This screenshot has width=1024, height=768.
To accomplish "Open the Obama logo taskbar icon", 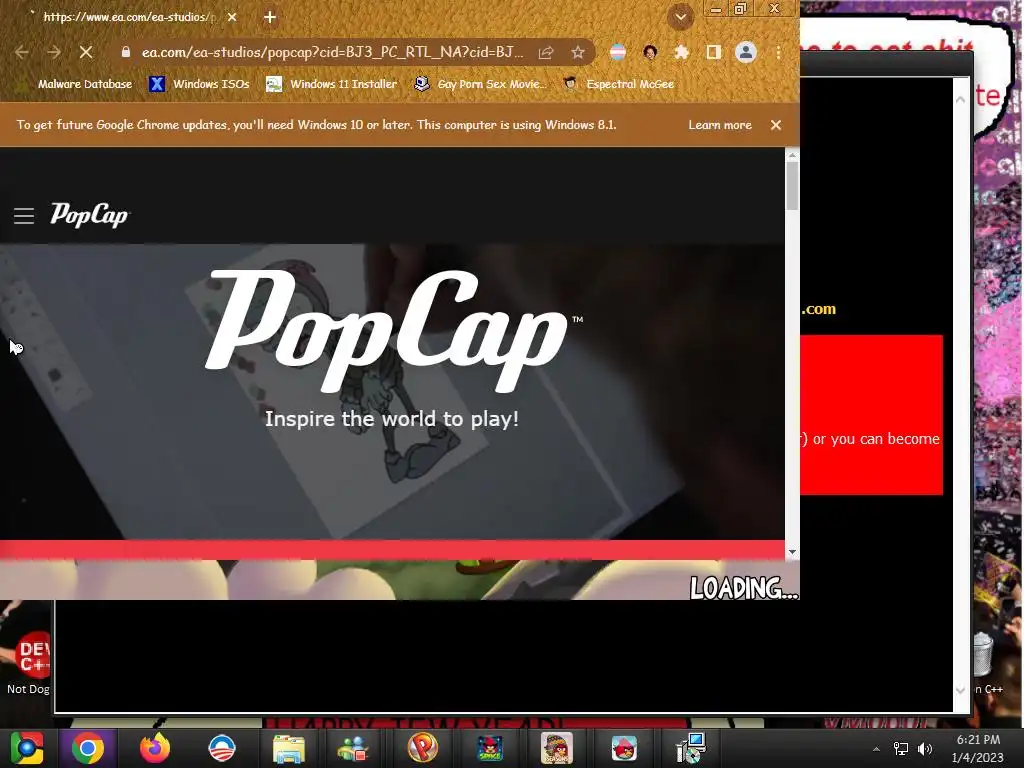I will click(x=221, y=748).
